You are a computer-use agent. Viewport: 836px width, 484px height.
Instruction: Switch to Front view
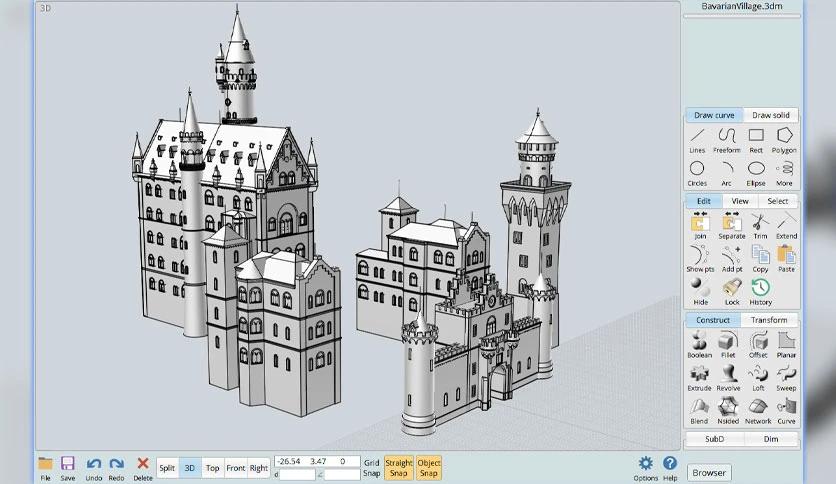[236, 468]
